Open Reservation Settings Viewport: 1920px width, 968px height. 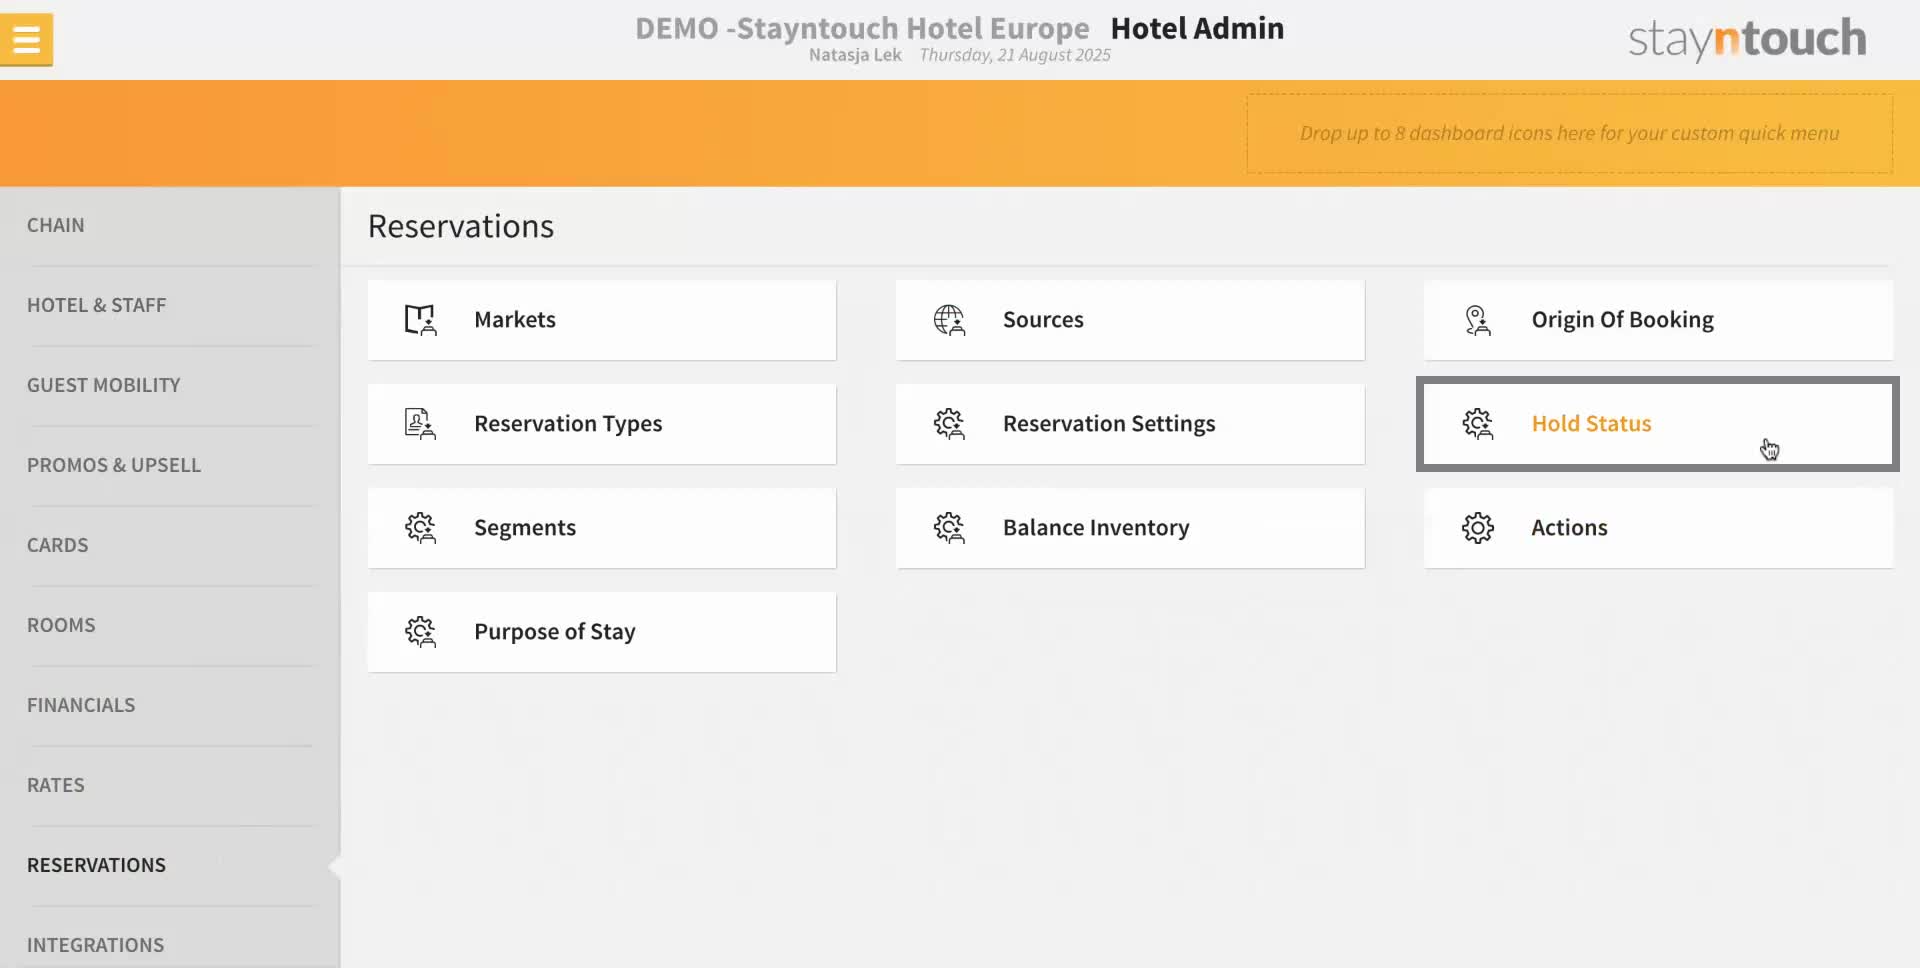point(1130,424)
